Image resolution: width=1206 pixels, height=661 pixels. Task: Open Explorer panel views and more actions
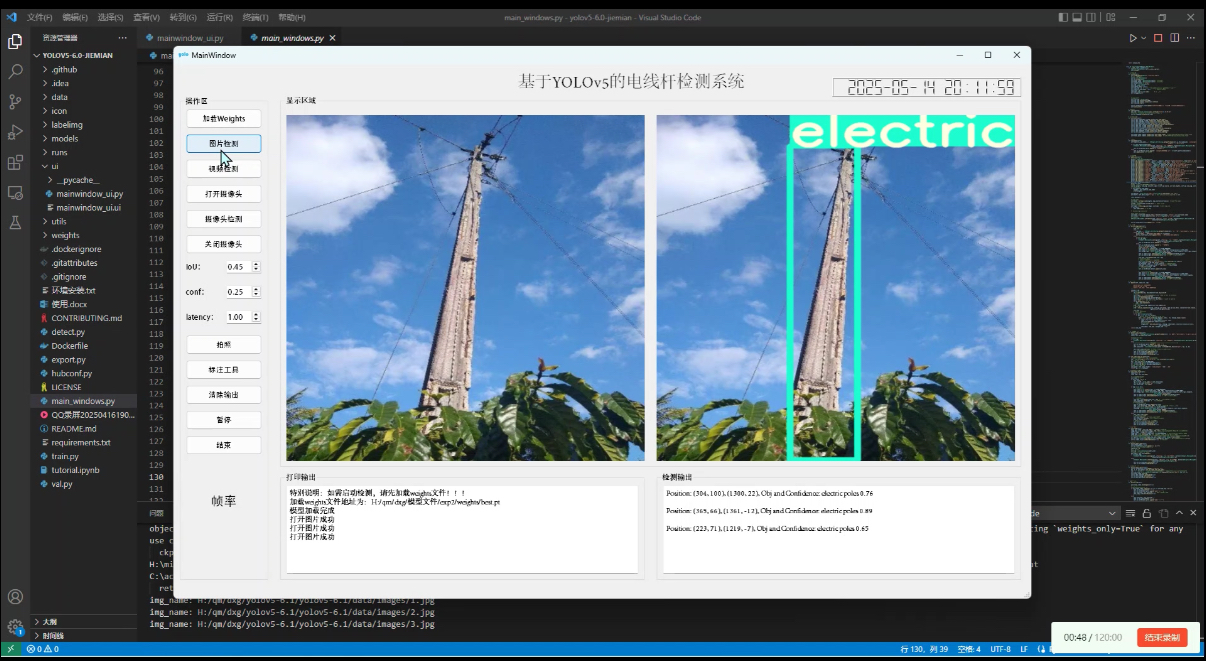[123, 38]
